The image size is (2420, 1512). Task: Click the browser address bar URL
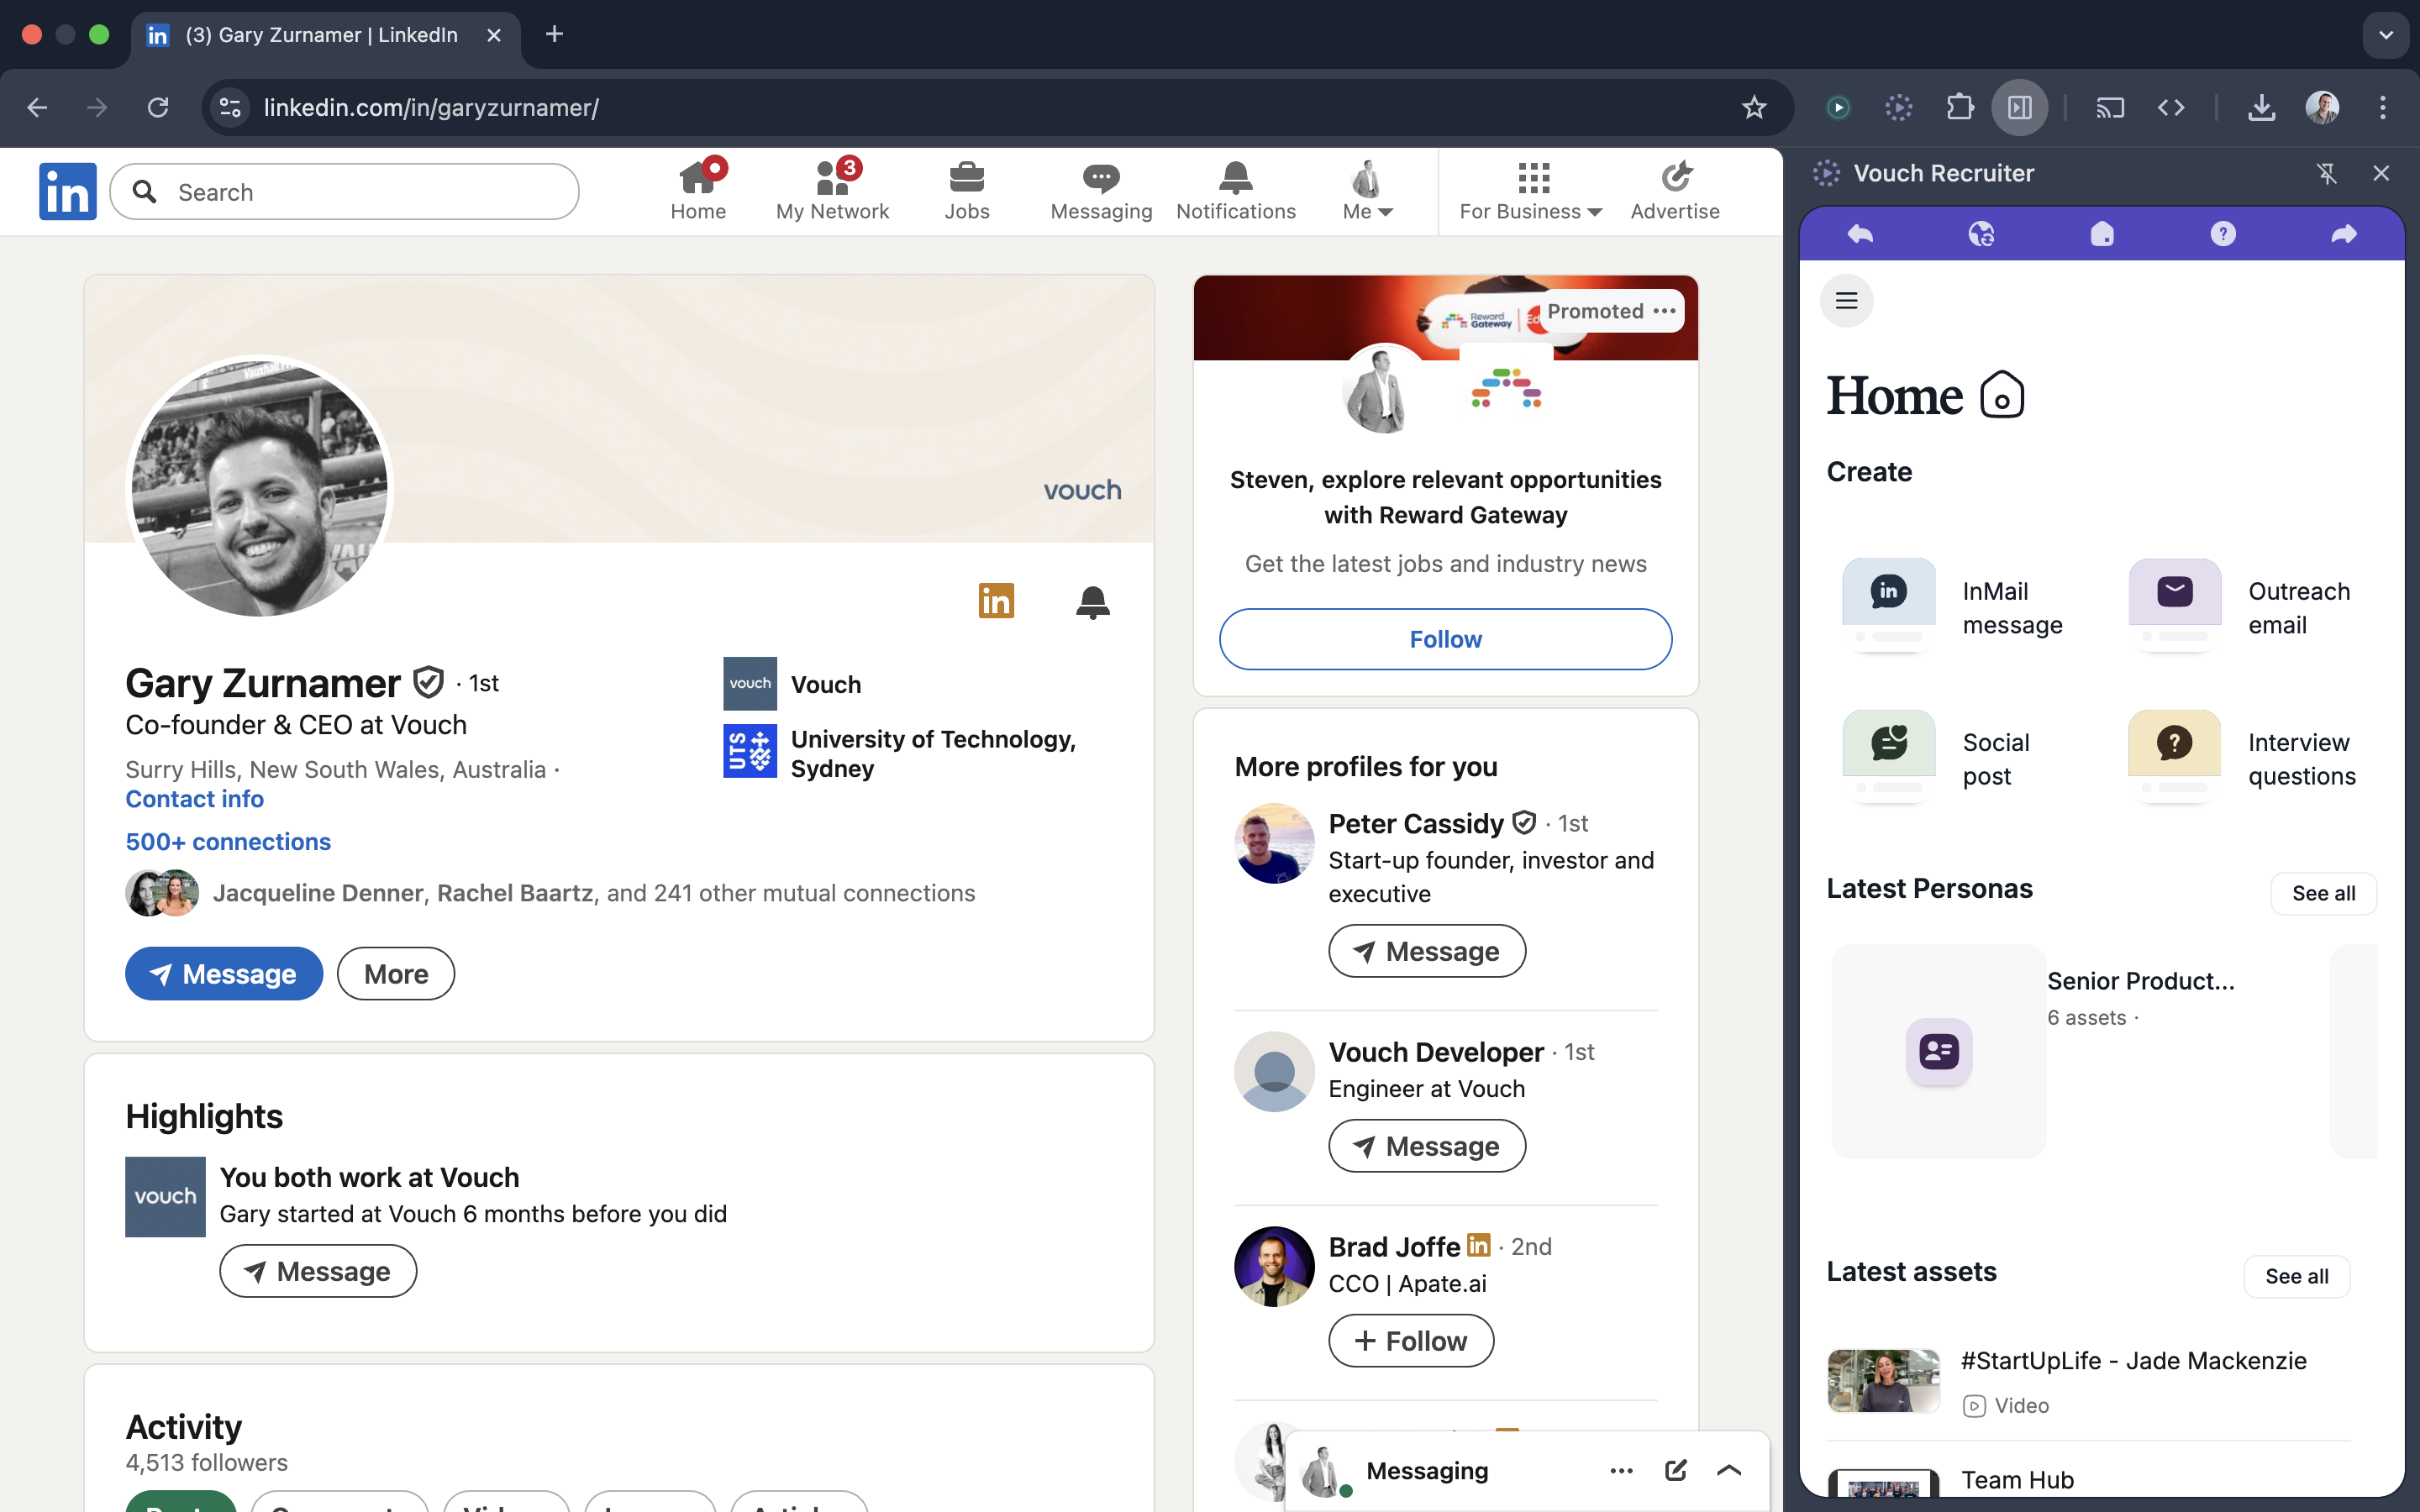click(431, 107)
